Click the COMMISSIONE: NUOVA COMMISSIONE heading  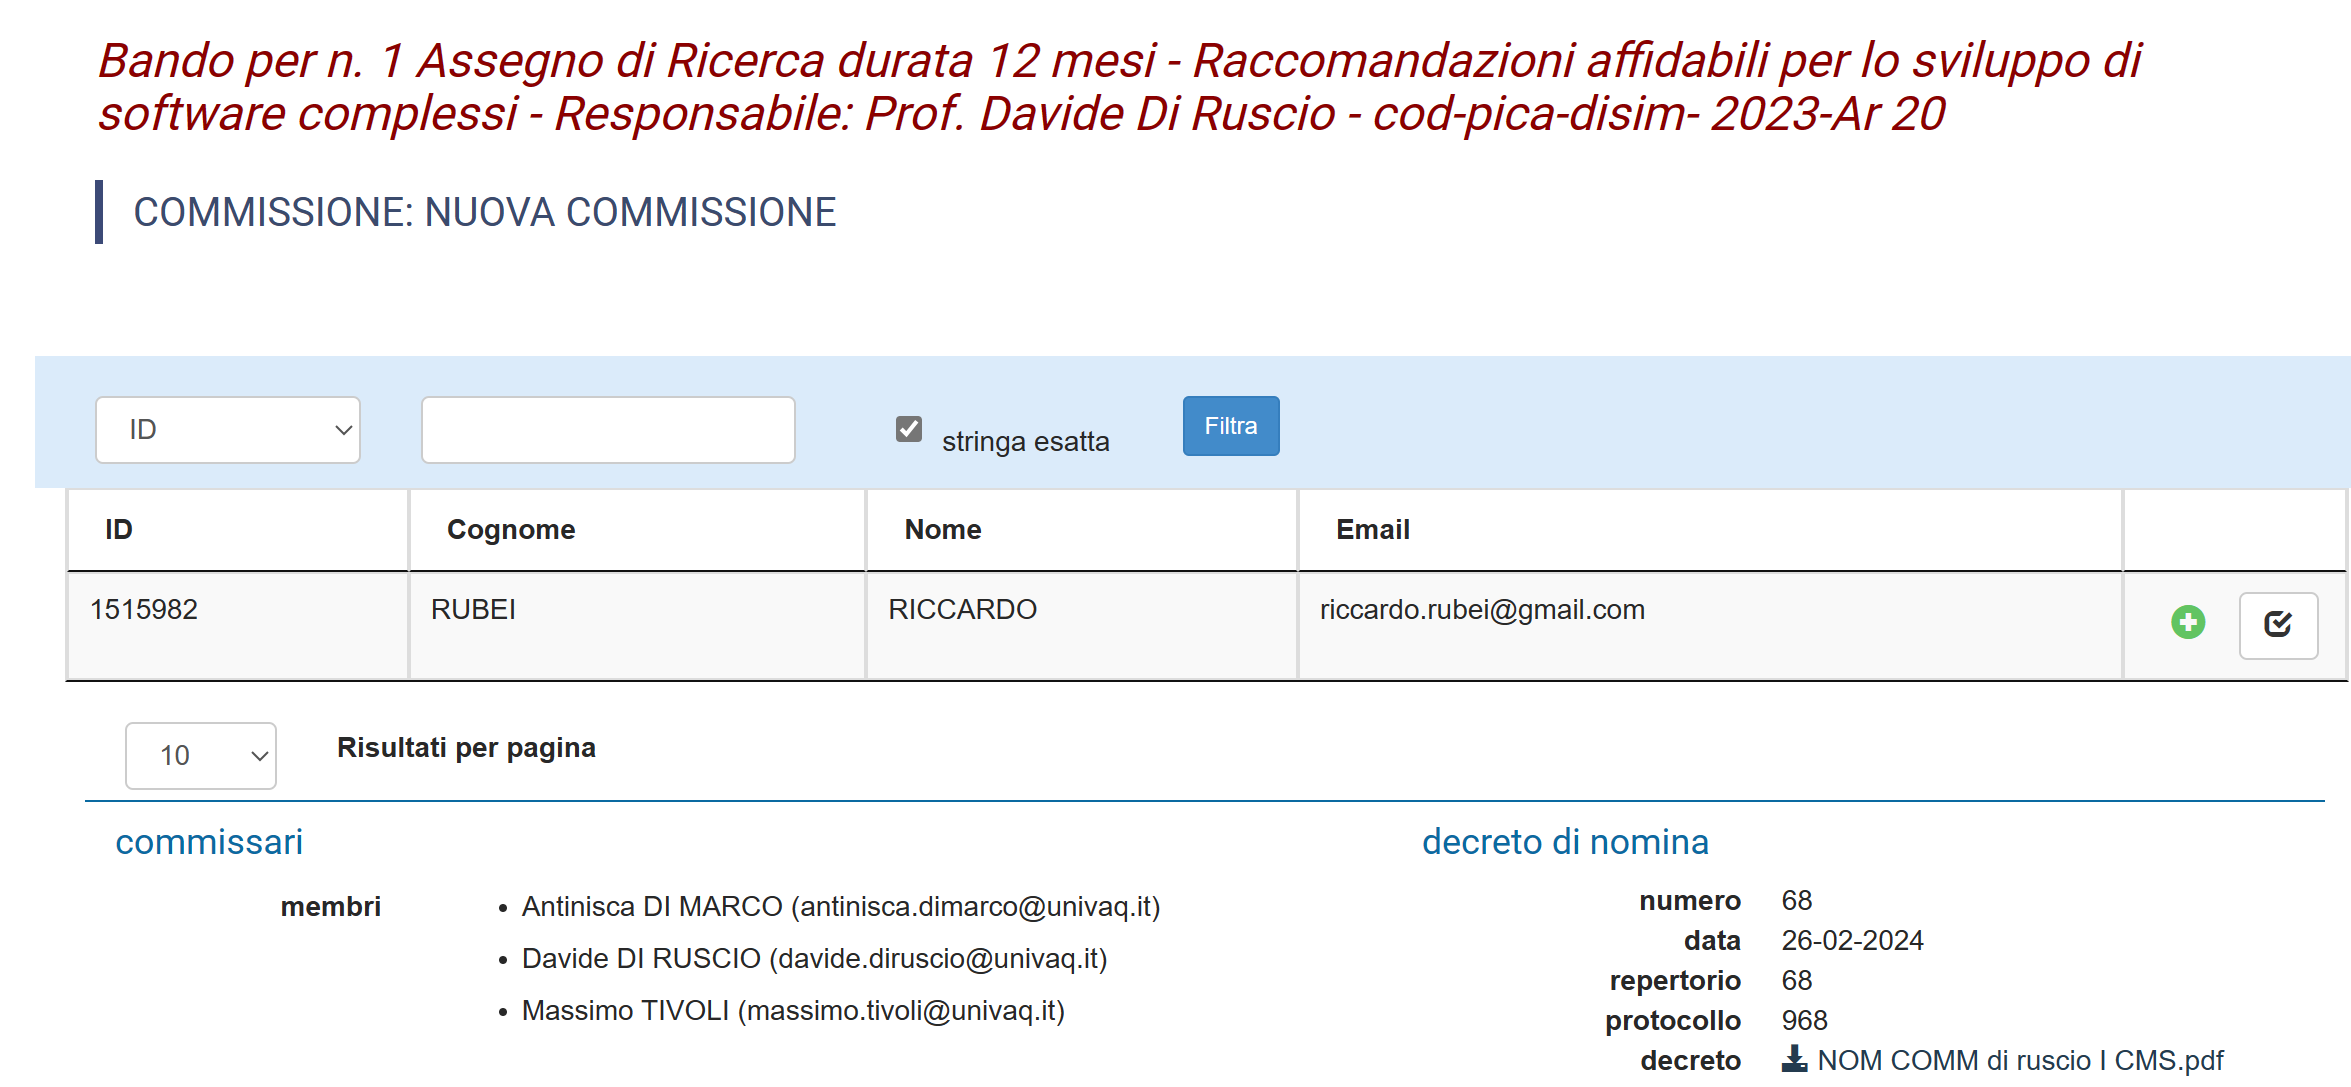coord(485,213)
